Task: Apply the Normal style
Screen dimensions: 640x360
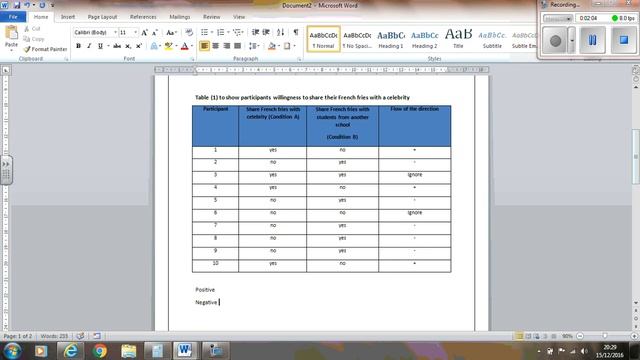Action: [x=323, y=39]
